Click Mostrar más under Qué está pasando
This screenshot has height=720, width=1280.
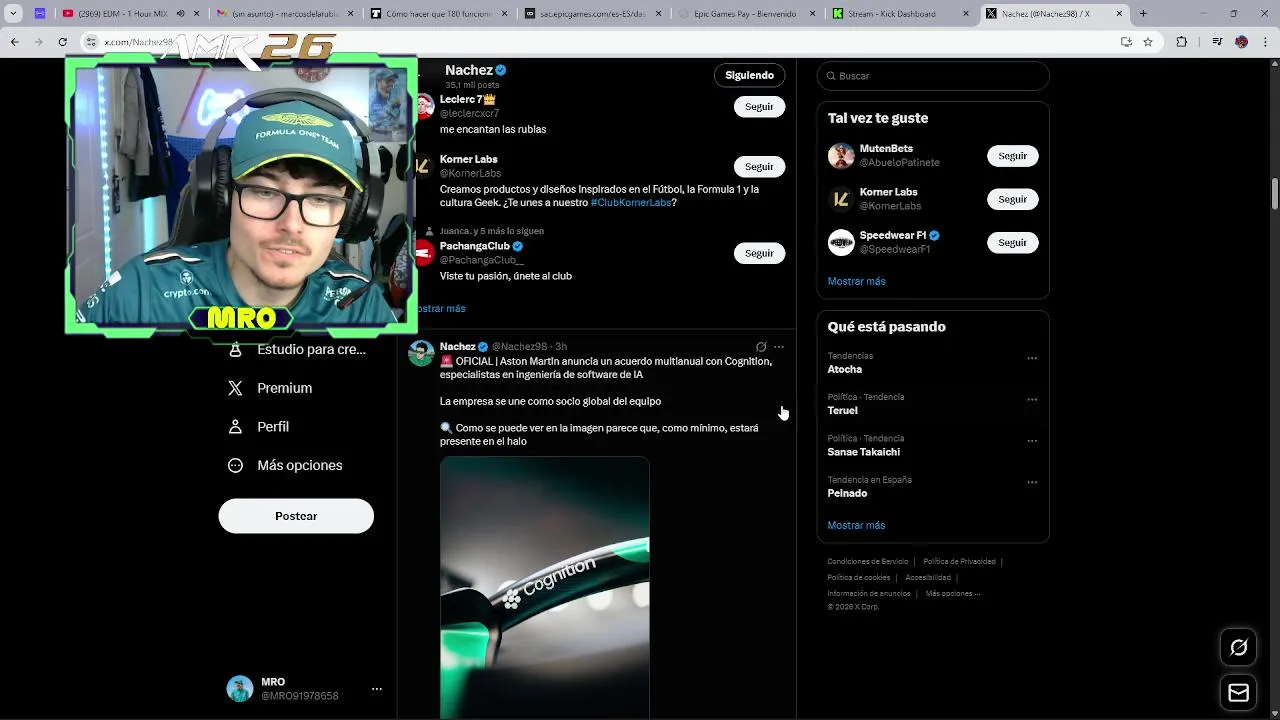pyautogui.click(x=856, y=525)
